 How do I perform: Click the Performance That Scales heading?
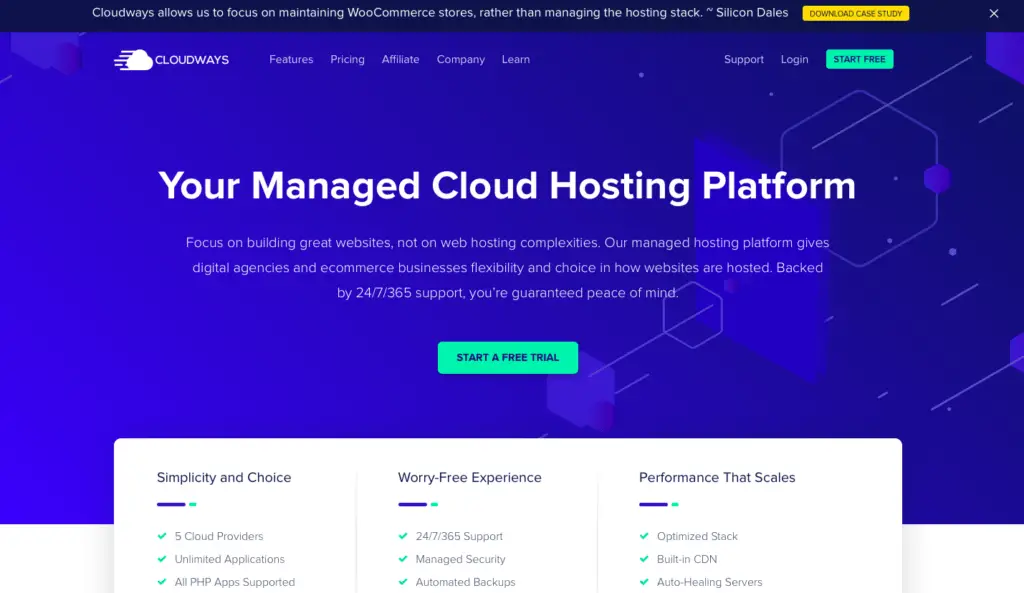click(x=717, y=477)
